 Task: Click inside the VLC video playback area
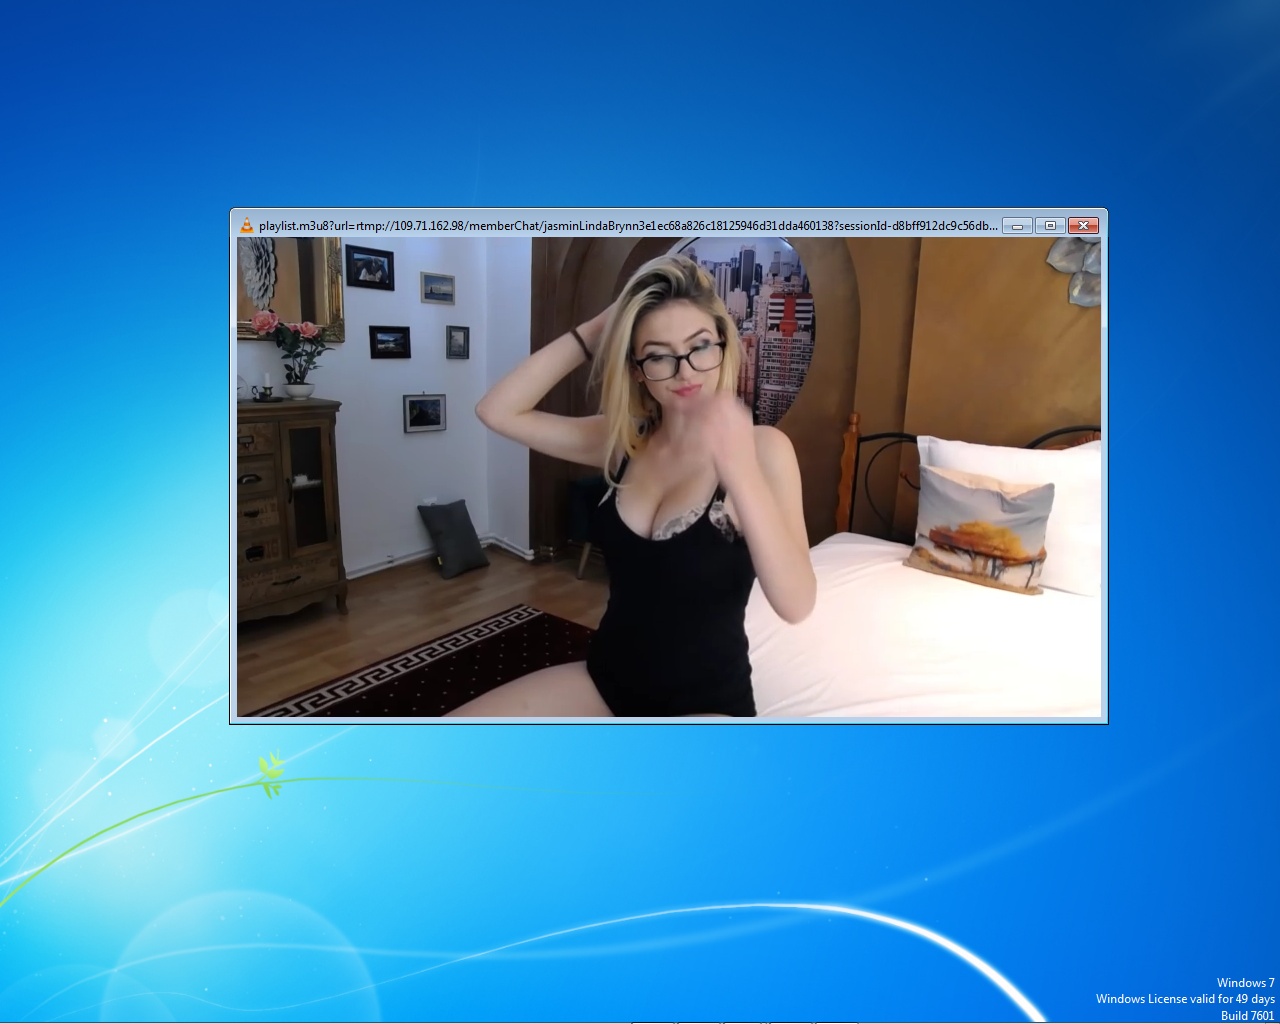tap(669, 477)
